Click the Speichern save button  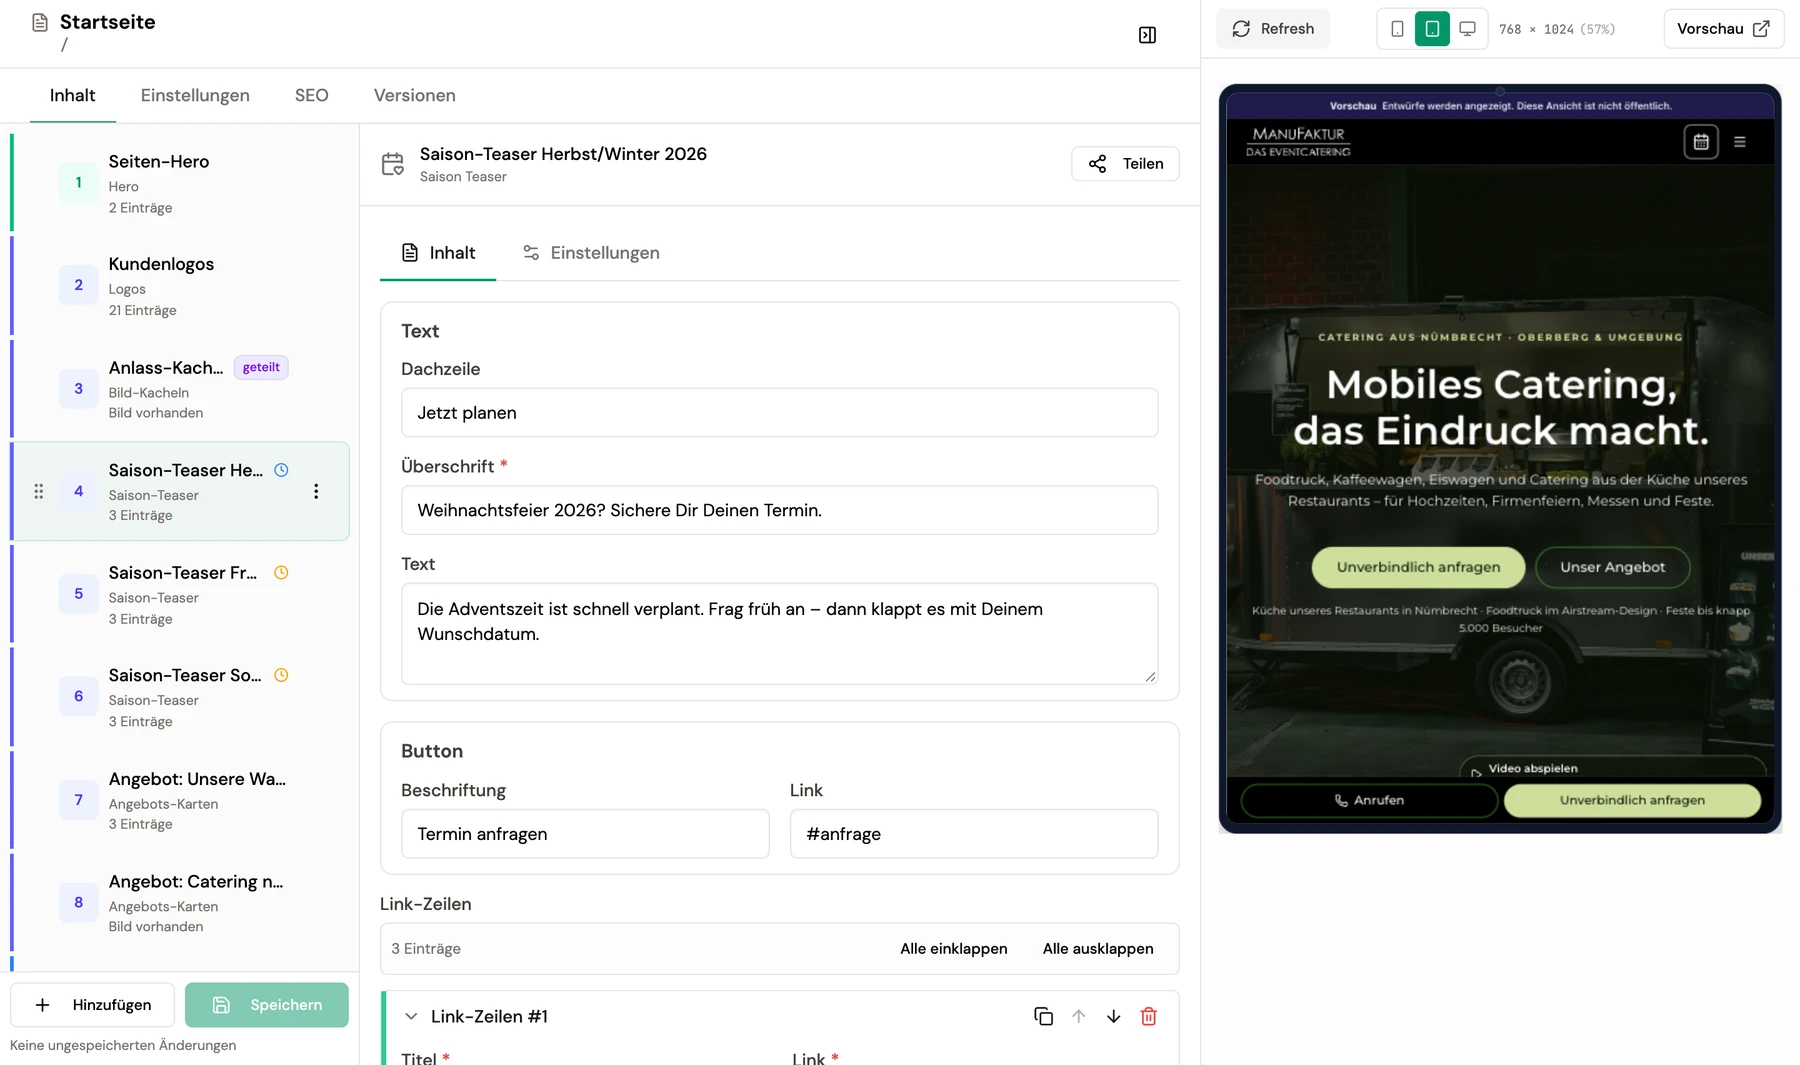pos(267,1005)
